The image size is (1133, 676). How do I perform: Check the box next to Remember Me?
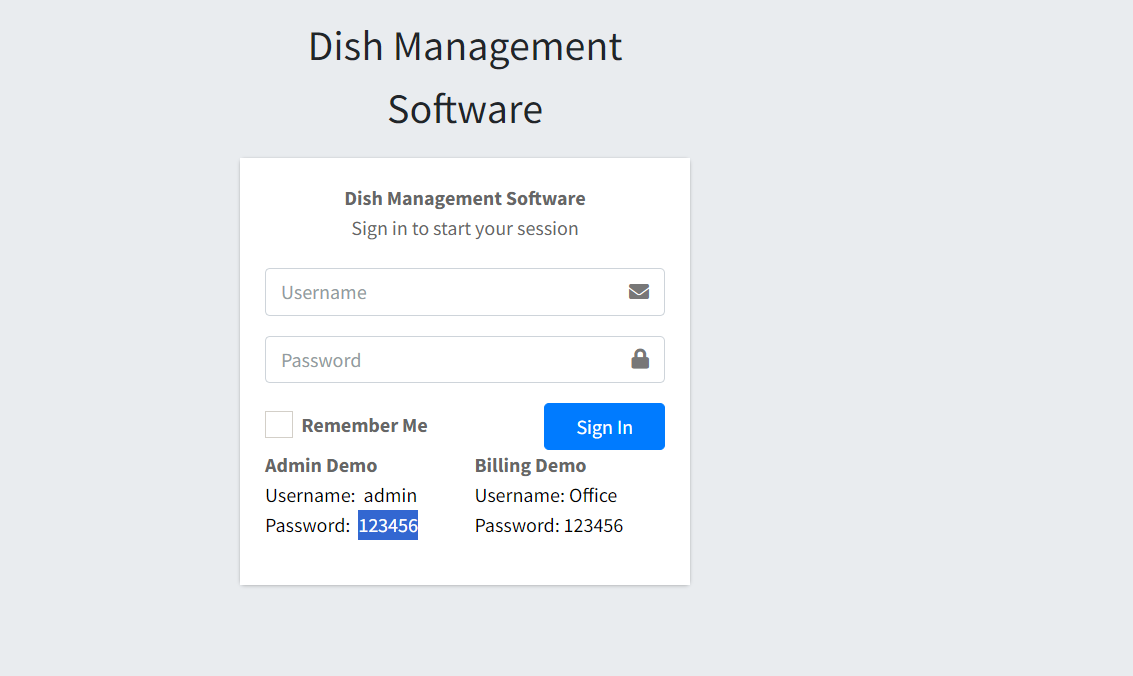coord(278,424)
